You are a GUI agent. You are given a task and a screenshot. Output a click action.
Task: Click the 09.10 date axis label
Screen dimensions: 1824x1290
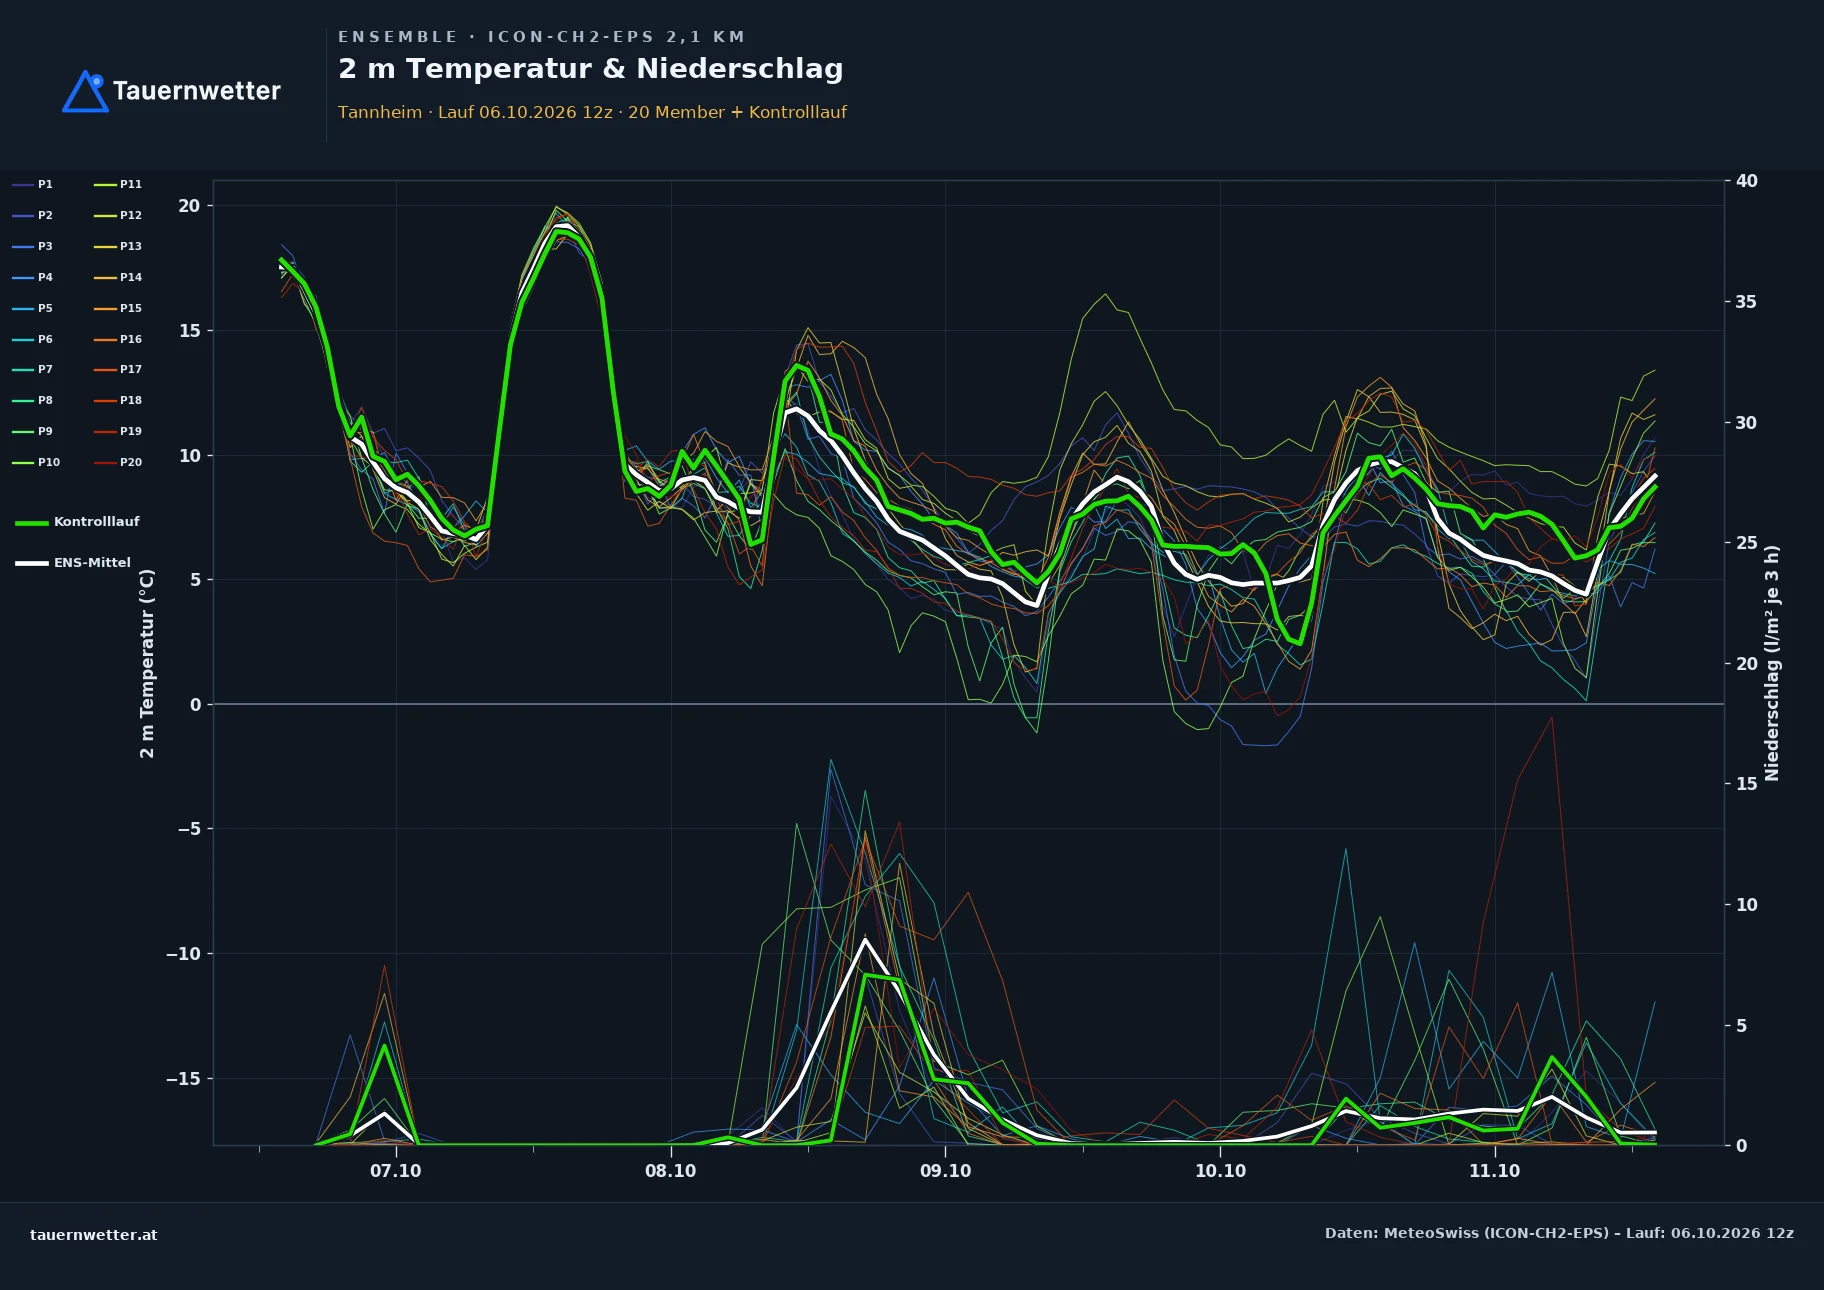945,1171
